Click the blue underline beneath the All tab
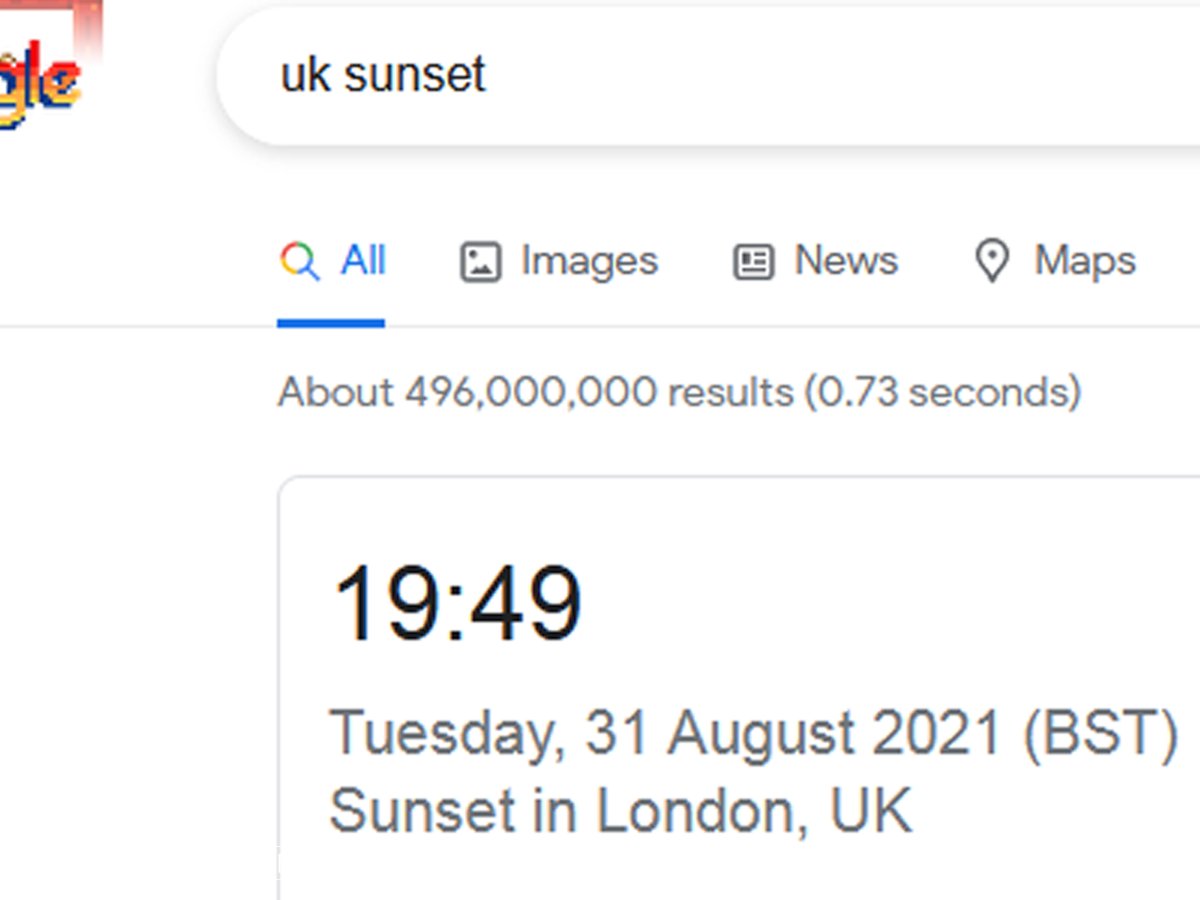 pyautogui.click(x=331, y=323)
